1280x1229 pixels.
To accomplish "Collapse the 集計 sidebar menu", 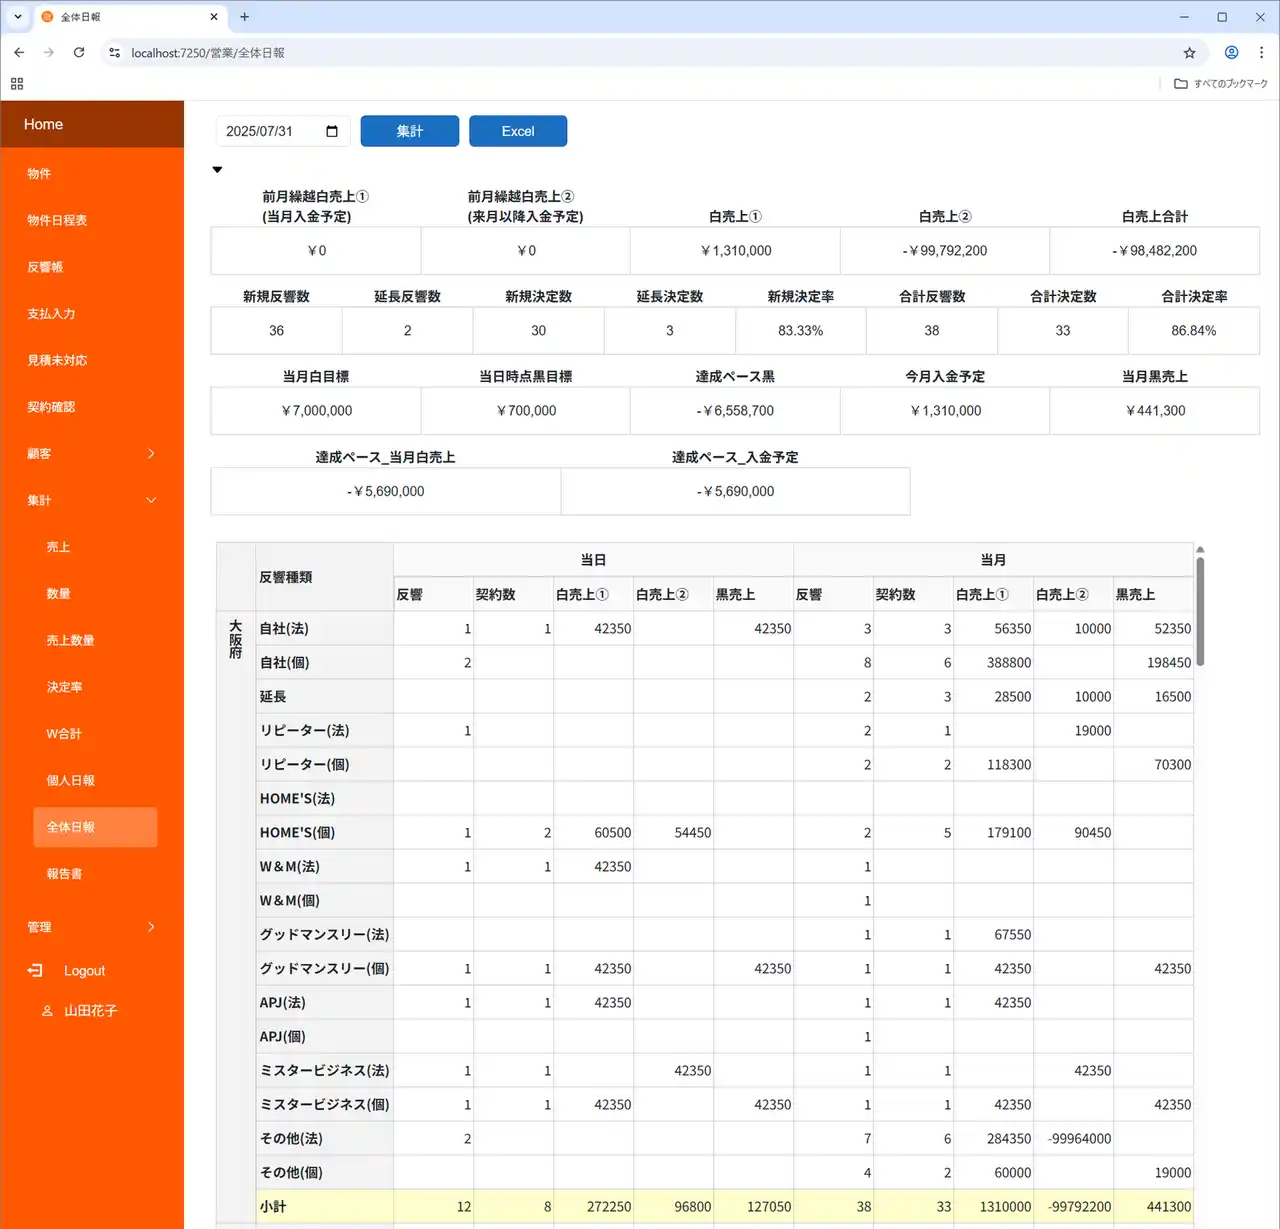I will (x=151, y=500).
